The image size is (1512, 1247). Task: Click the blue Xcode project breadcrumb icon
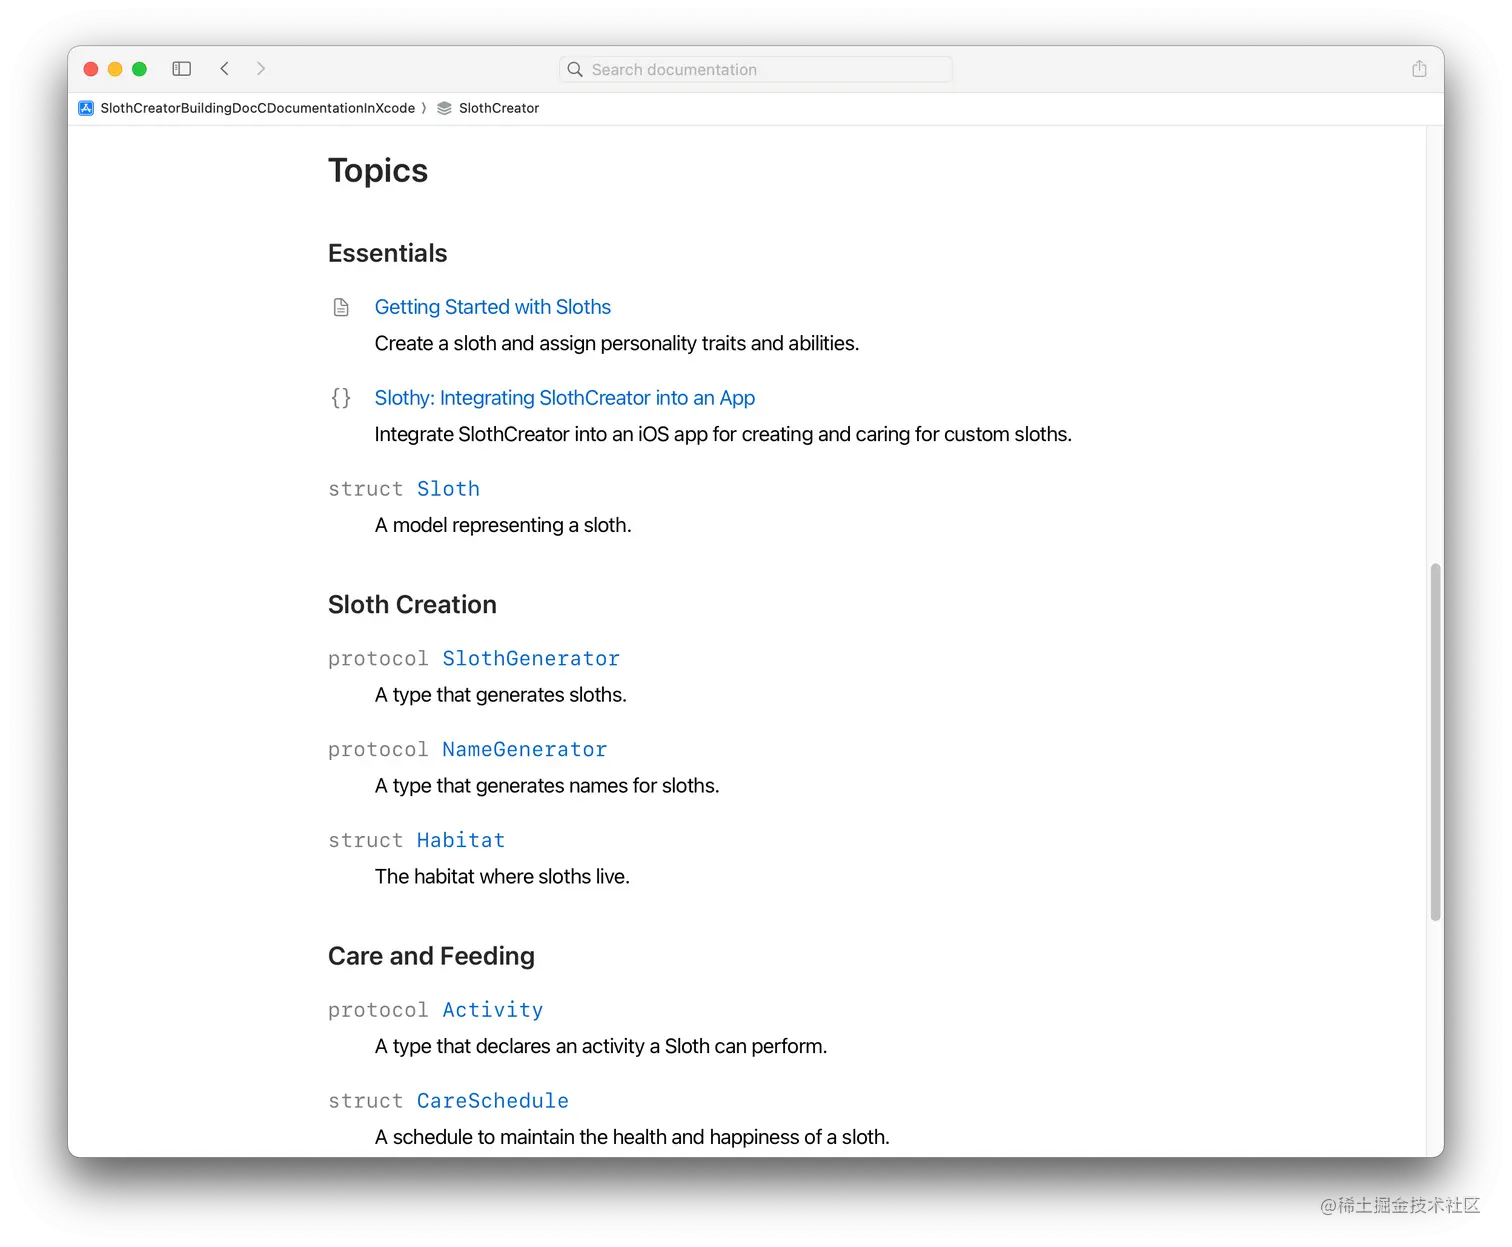86,108
